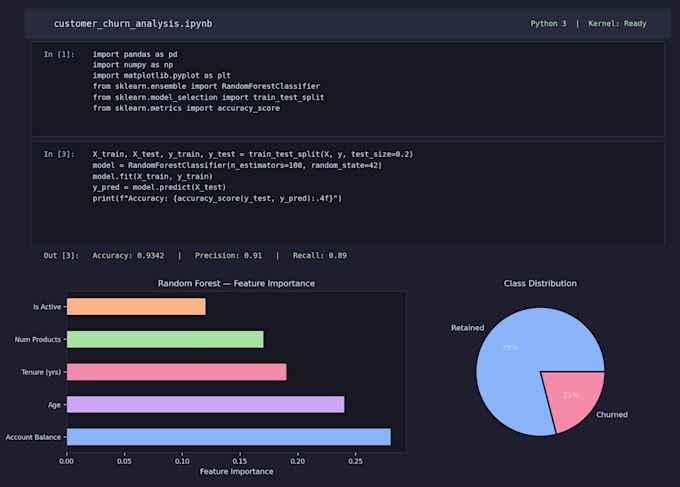The height and width of the screenshot is (487, 680).
Task: Click the 0.05 x-axis tick label
Action: (124, 461)
